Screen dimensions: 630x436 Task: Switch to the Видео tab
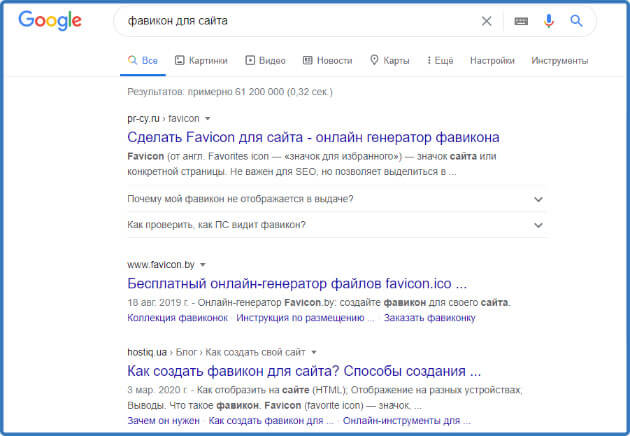pyautogui.click(x=265, y=61)
